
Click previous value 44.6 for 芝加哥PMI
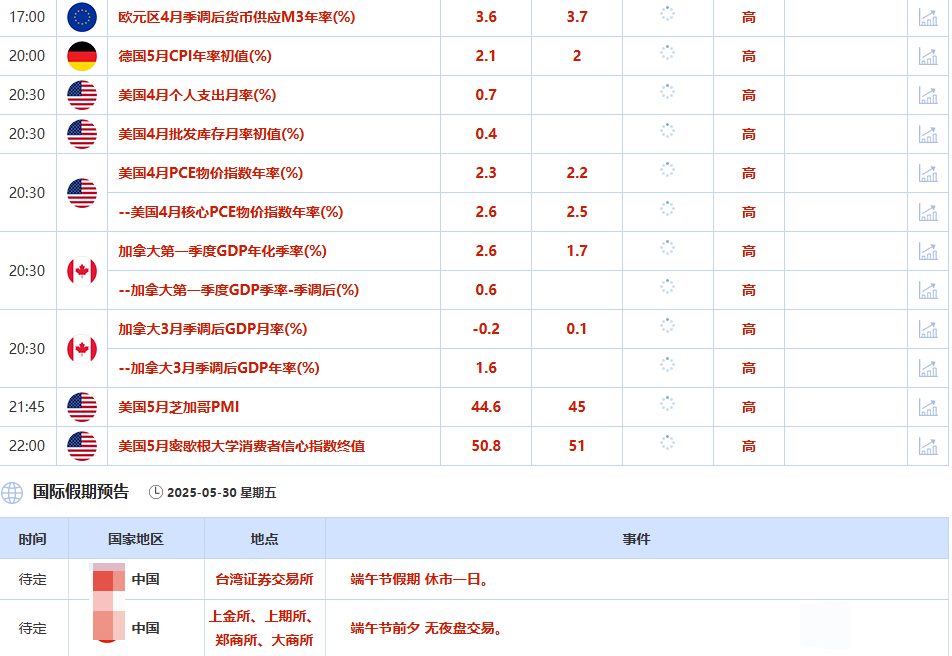point(486,407)
